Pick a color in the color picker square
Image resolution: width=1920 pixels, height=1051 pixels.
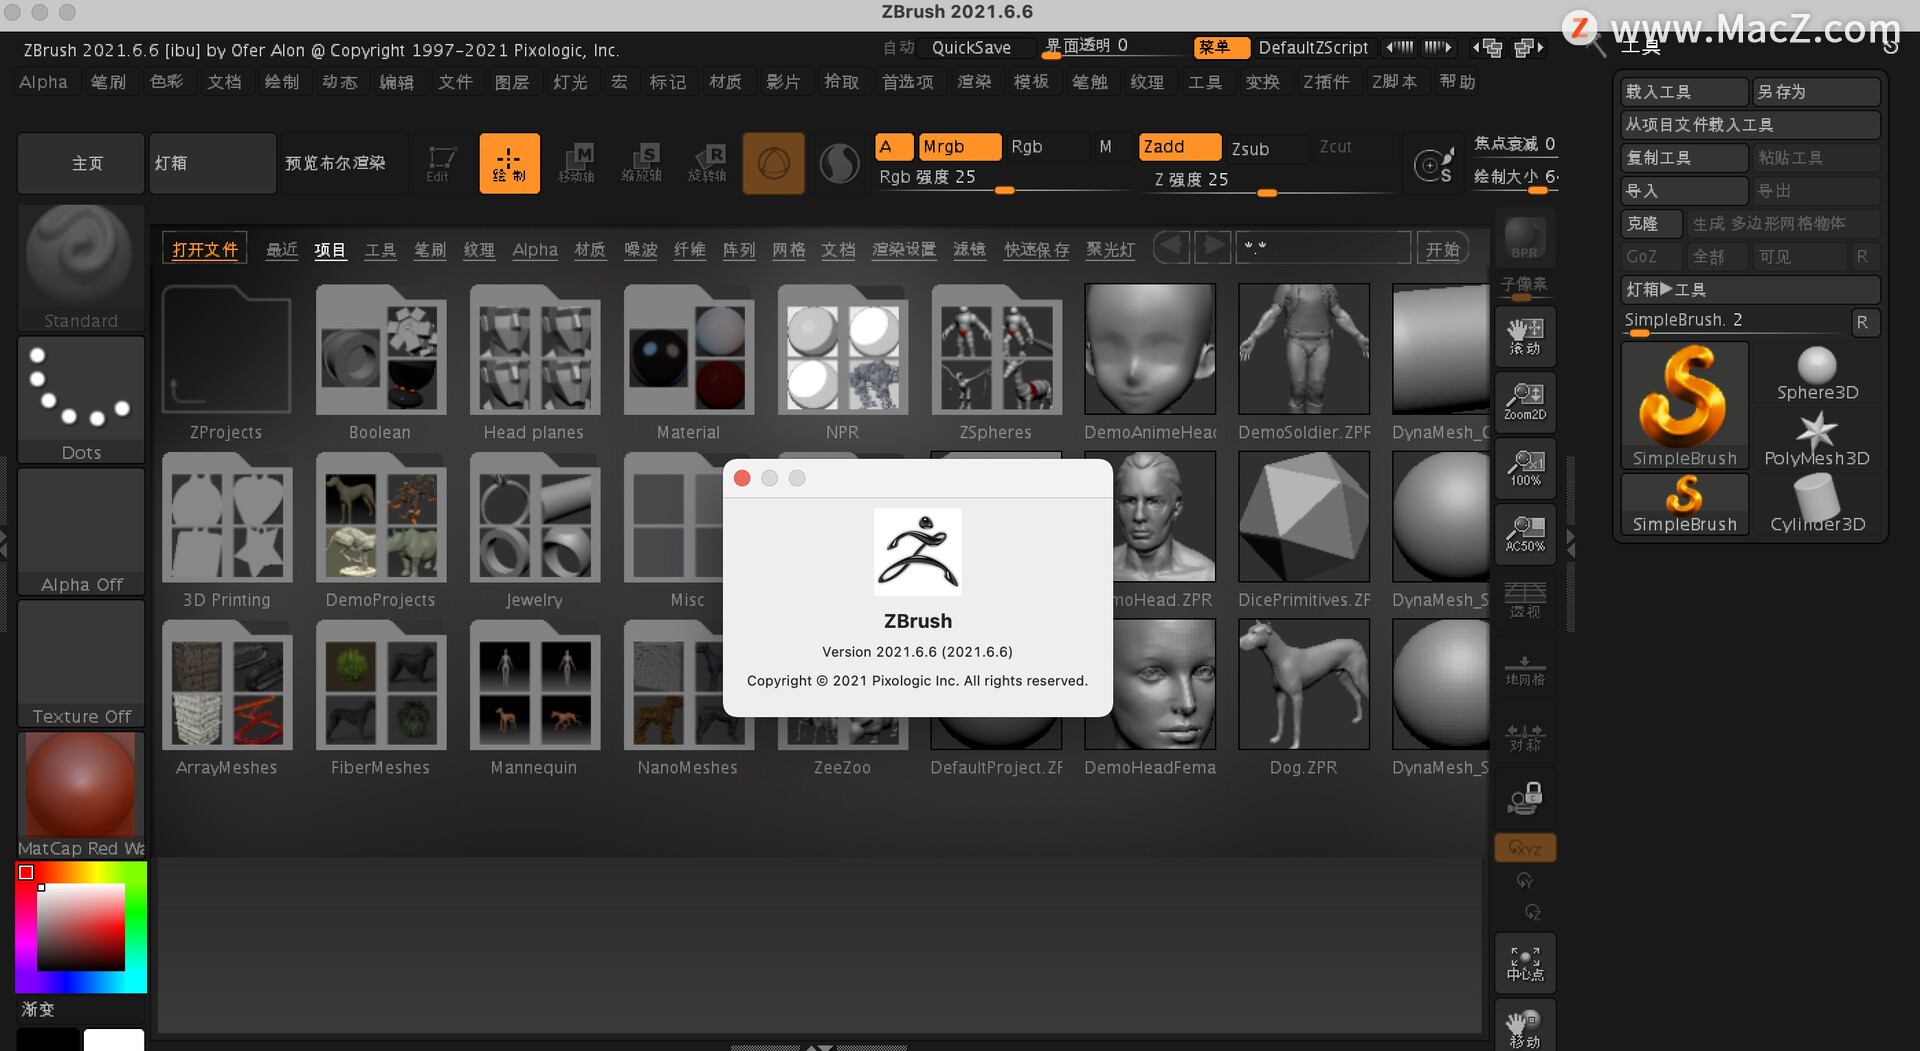point(81,926)
